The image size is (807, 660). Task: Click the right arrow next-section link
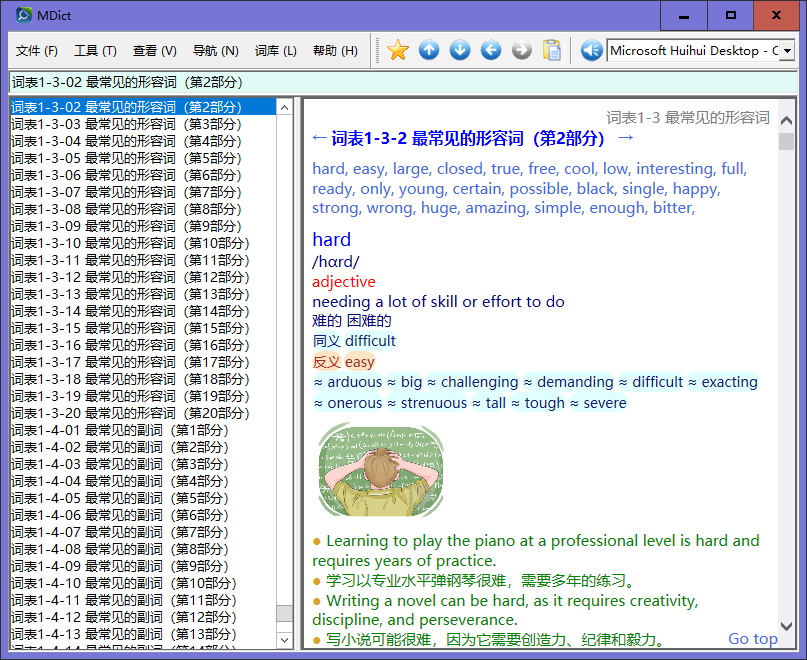coord(626,138)
